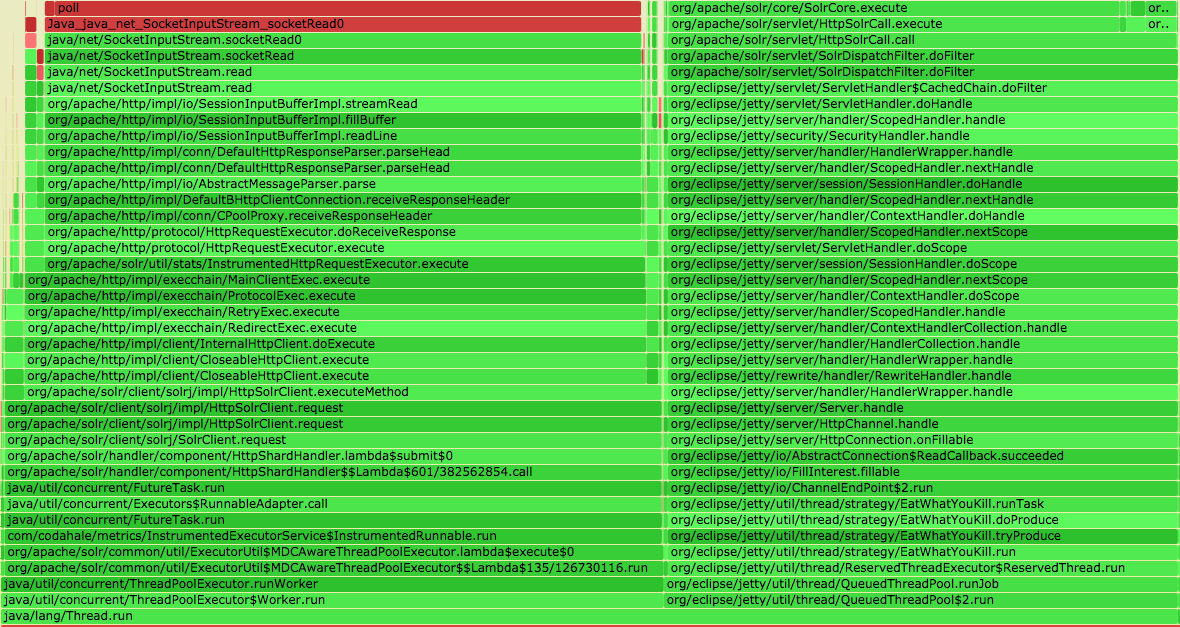
Task: Click the SessionHandler.doHandle frame
Action: [x=923, y=184]
